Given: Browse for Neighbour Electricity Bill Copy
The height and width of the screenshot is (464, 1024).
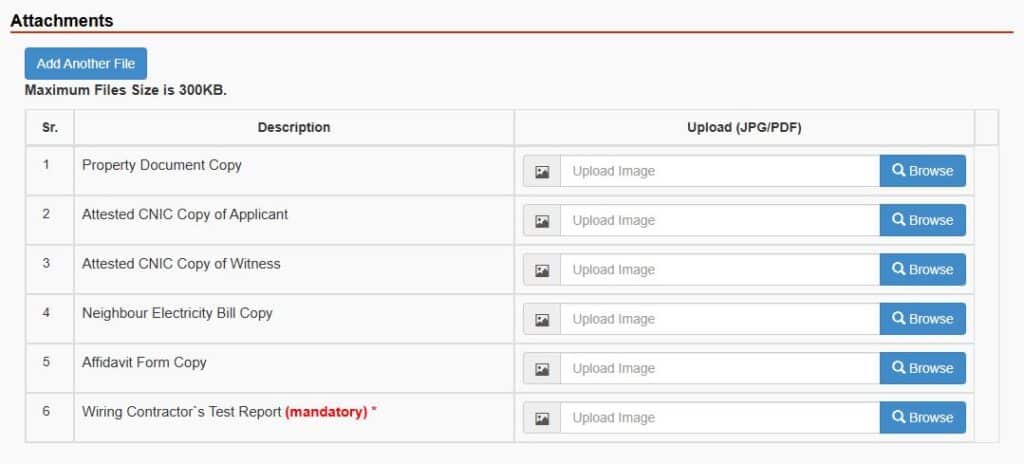Looking at the screenshot, I should (922, 319).
